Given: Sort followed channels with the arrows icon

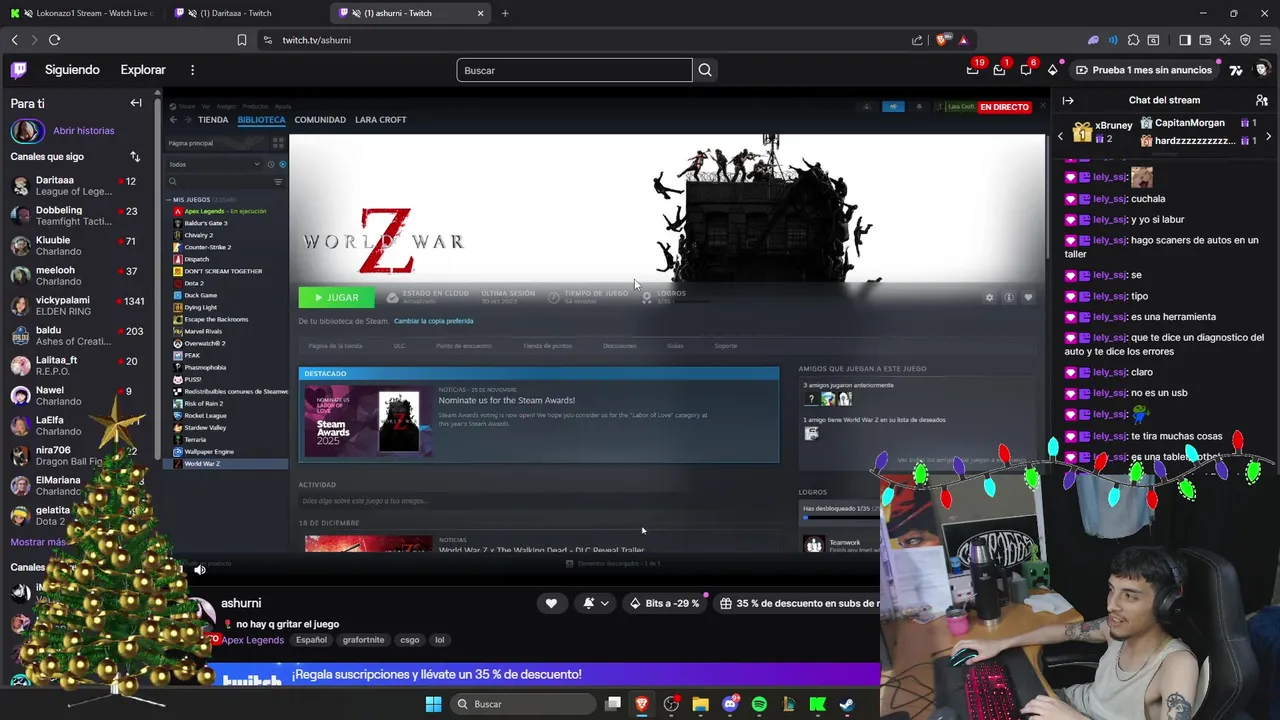Looking at the screenshot, I should (x=135, y=157).
